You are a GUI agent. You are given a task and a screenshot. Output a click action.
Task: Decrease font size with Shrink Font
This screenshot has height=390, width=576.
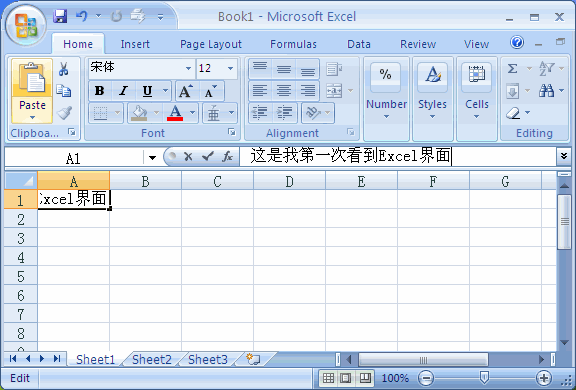click(211, 91)
